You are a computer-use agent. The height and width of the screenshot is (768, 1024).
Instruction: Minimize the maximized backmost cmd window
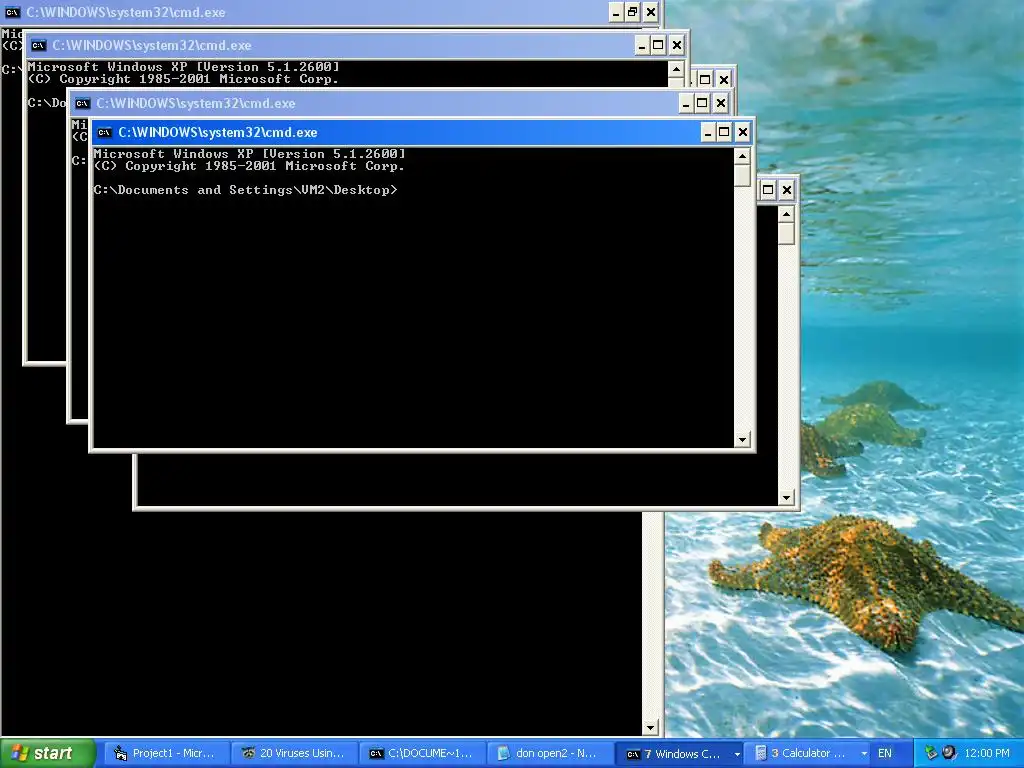coord(616,12)
